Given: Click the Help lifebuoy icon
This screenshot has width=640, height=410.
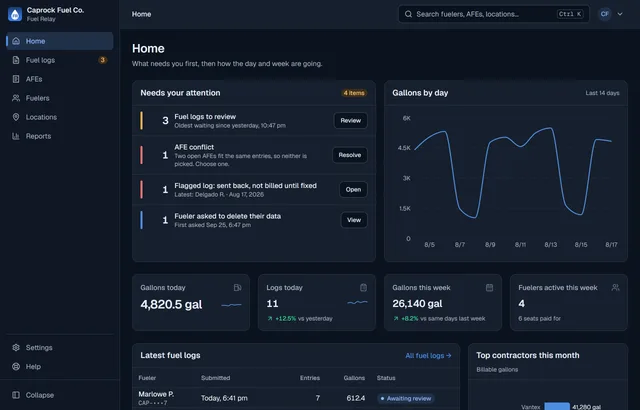Looking at the screenshot, I should tap(16, 366).
